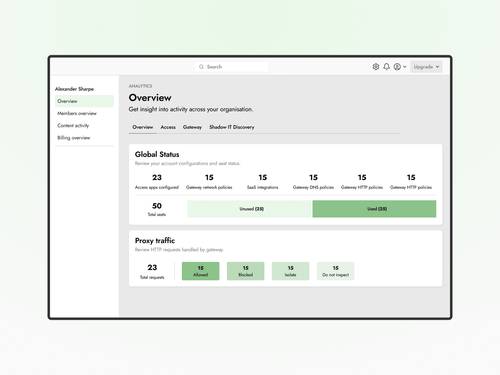This screenshot has width=500, height=375.
Task: Open the Upgrade dropdown
Action: coord(426,67)
